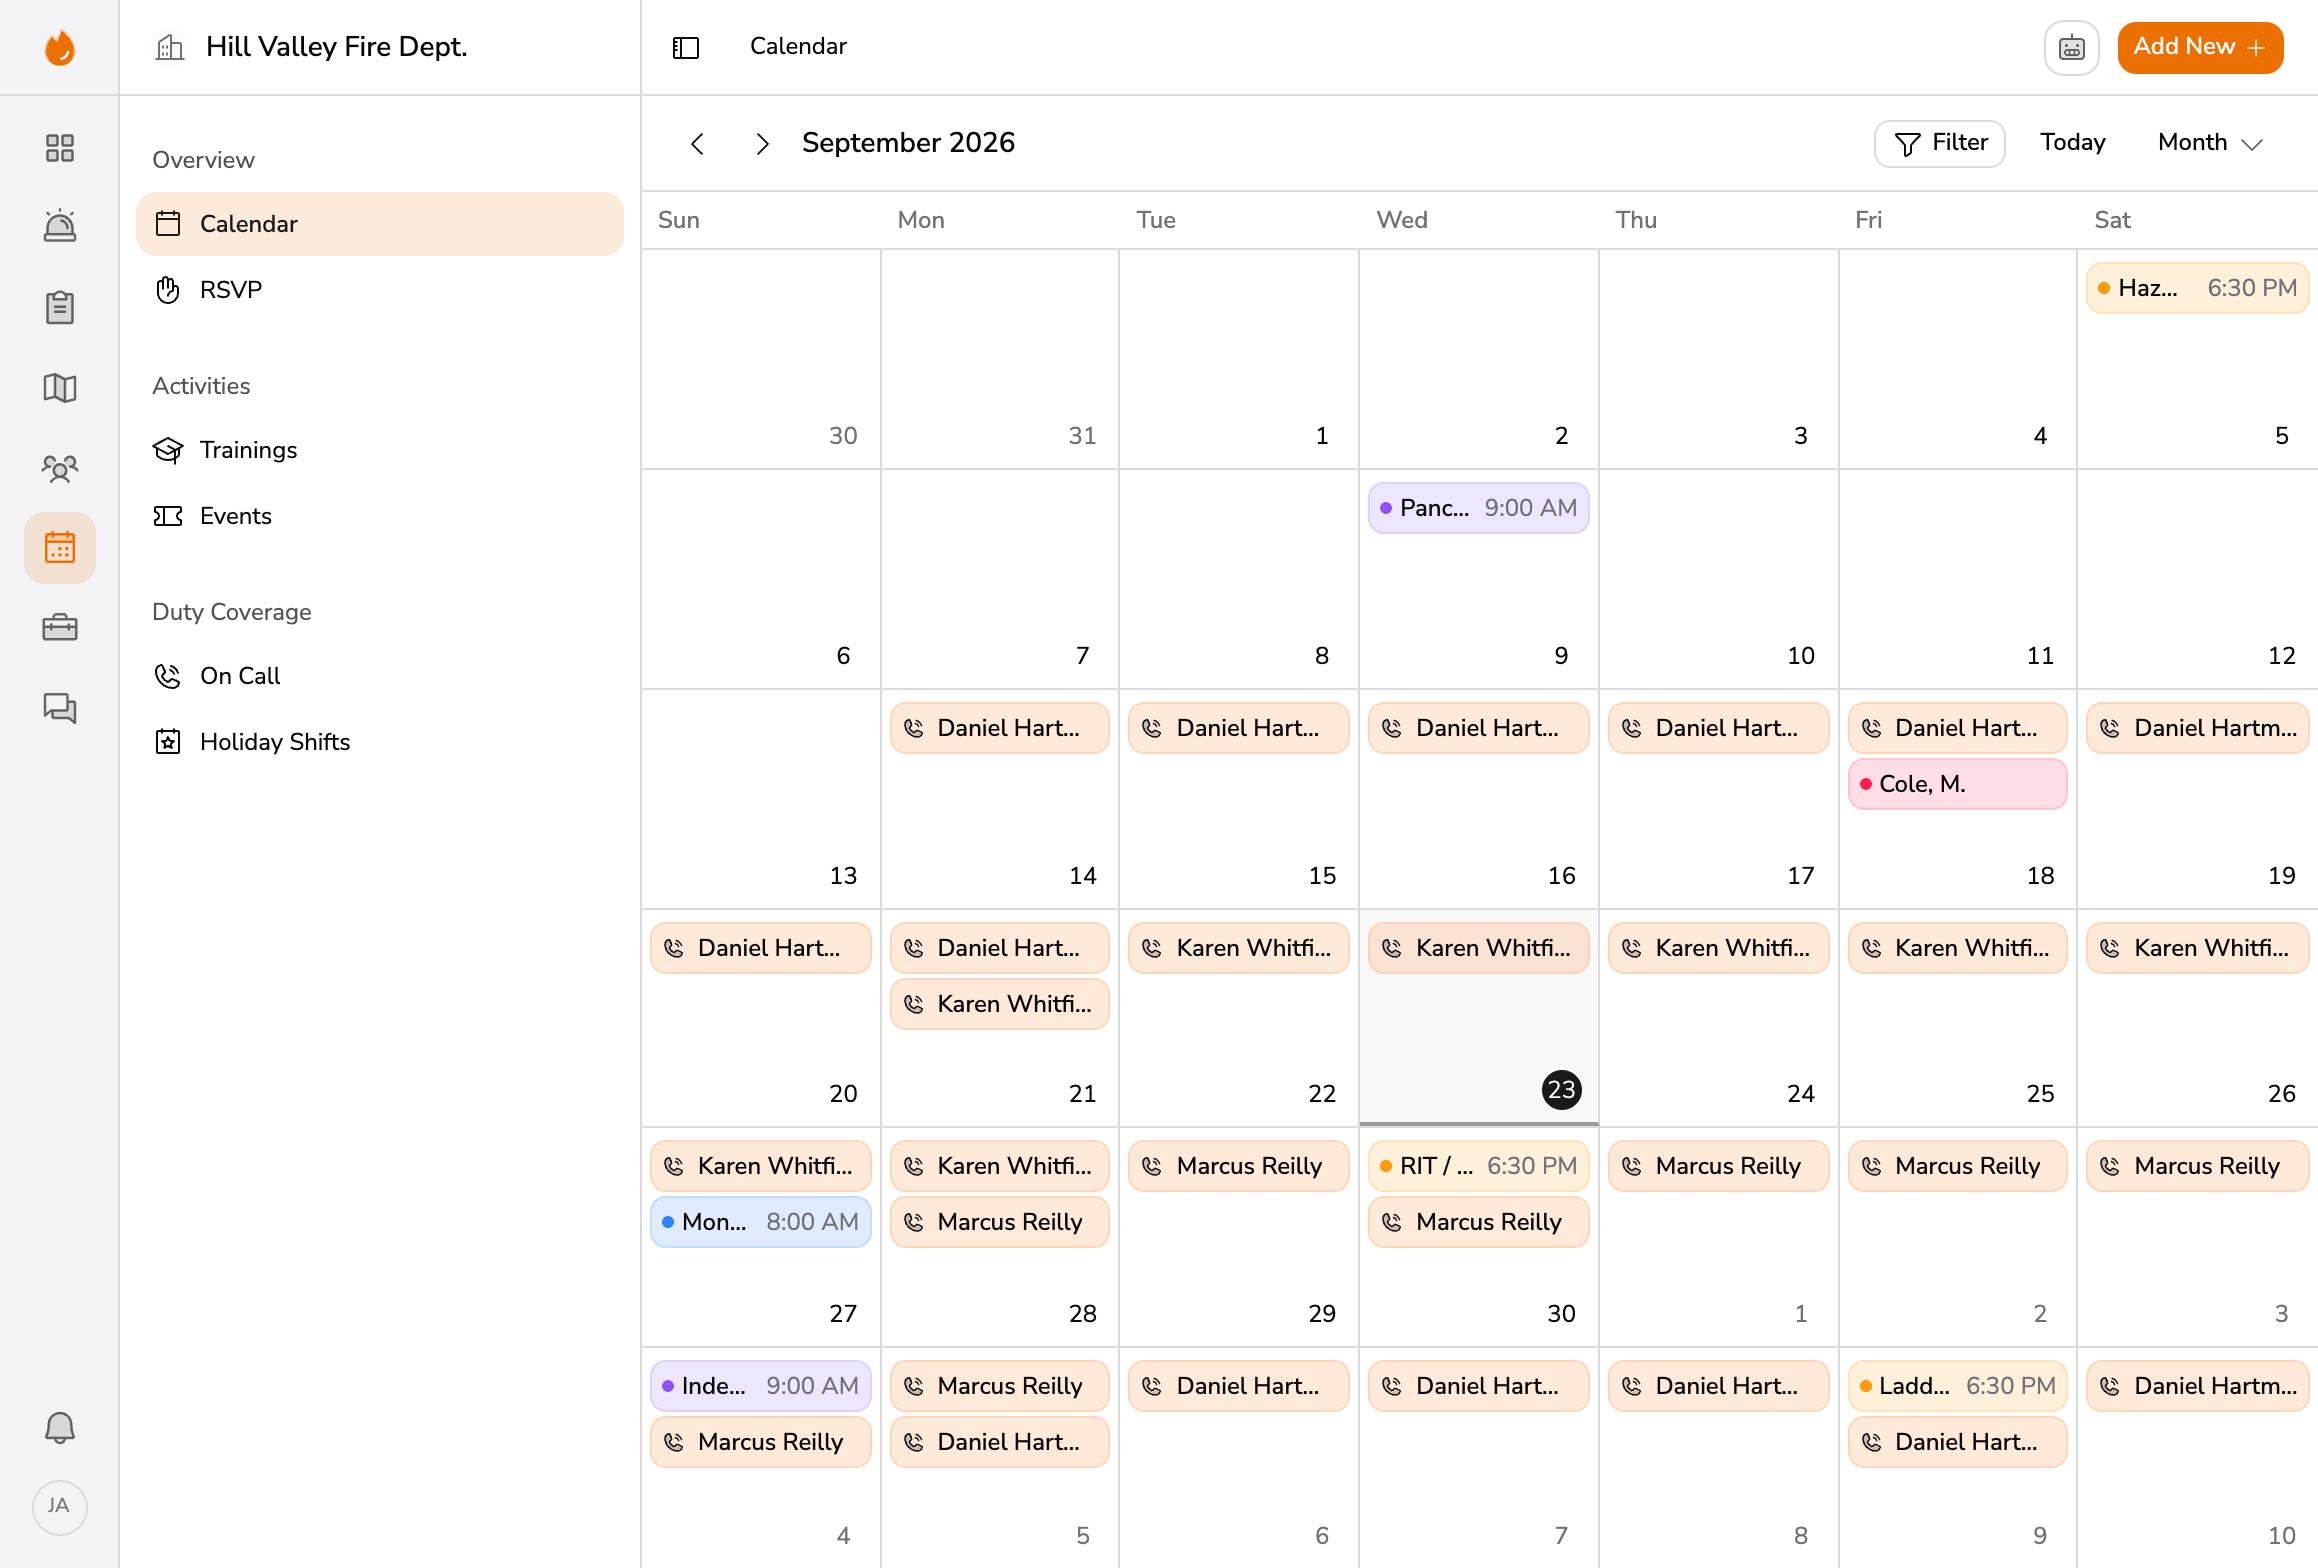Open the map icon in sidebar
Viewport: 2318px width, 1568px height.
pos(60,388)
